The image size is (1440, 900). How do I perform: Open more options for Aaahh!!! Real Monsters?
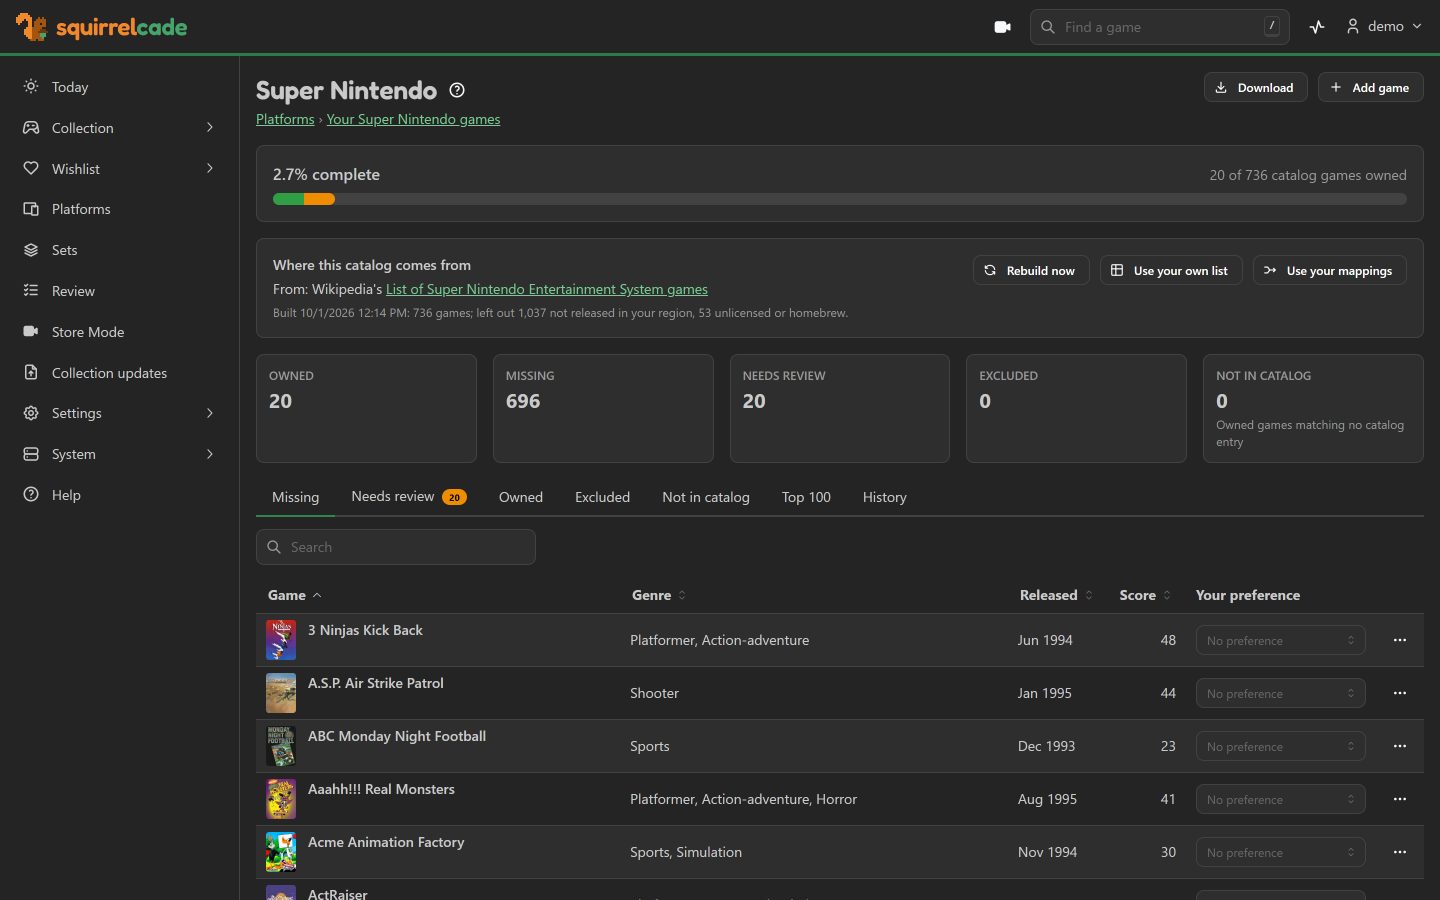click(x=1400, y=799)
